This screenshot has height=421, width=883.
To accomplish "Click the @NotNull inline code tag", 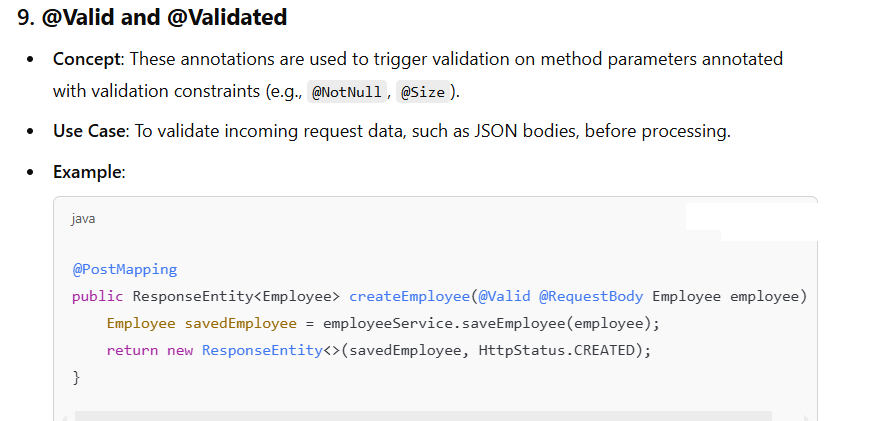I will (x=346, y=92).
